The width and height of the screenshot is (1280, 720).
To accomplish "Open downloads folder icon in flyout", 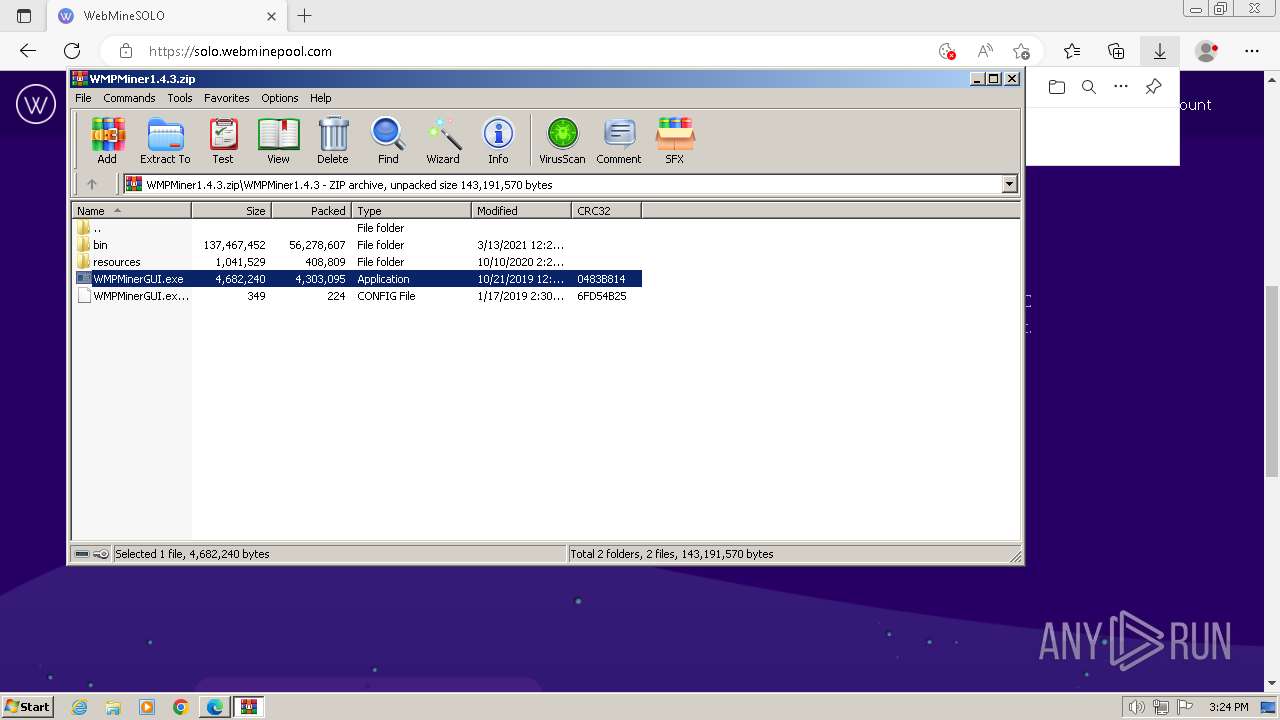I will coord(1057,87).
